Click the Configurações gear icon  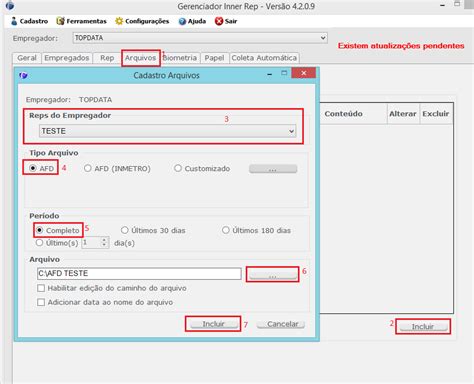point(119,21)
